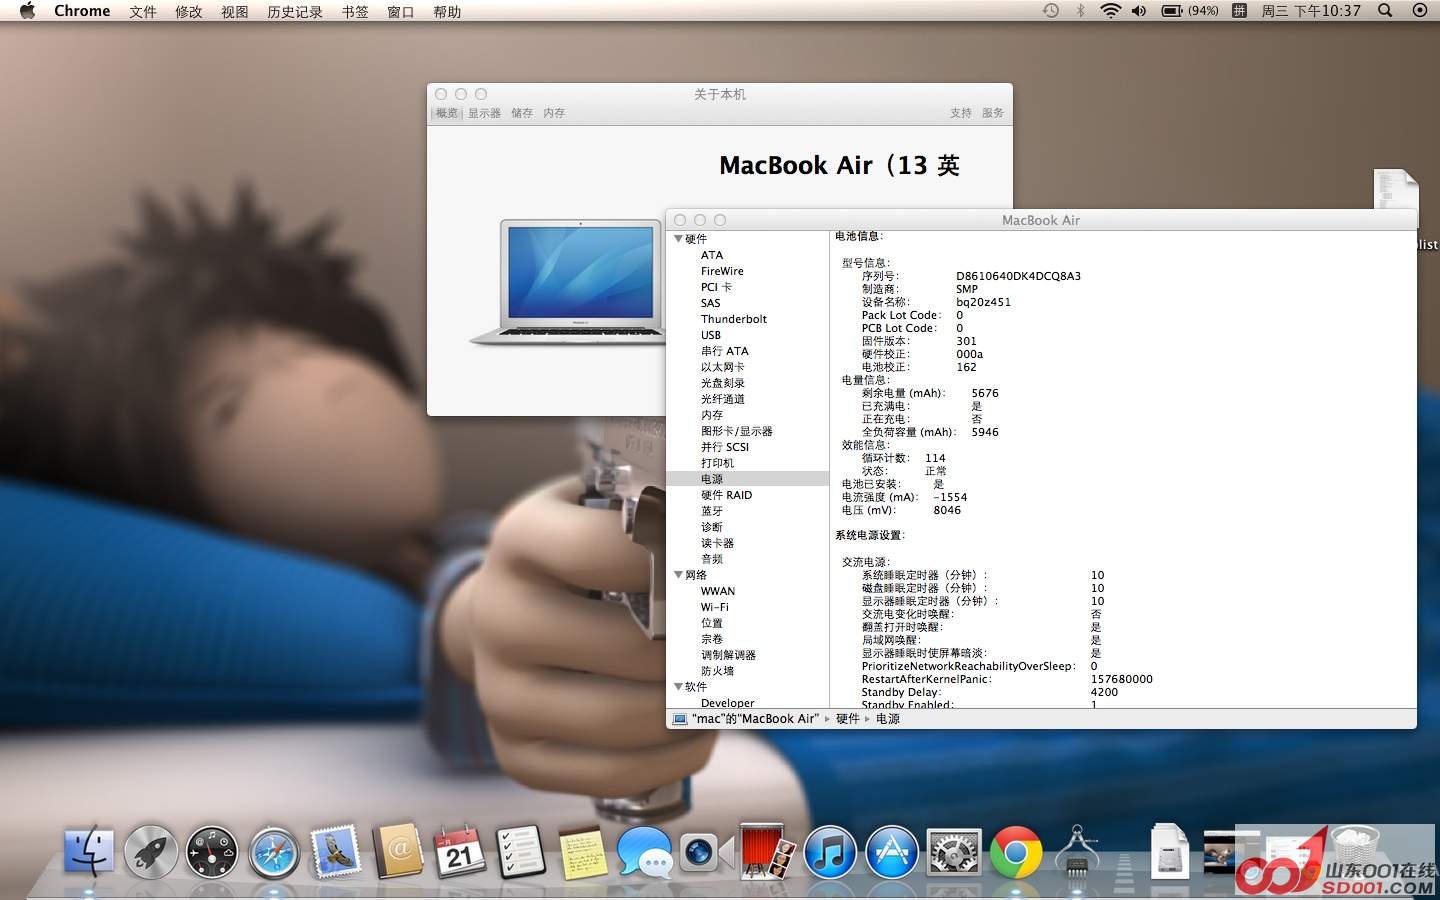Open Notification Center icon in menu bar
The image size is (1440, 900).
(x=1420, y=11)
